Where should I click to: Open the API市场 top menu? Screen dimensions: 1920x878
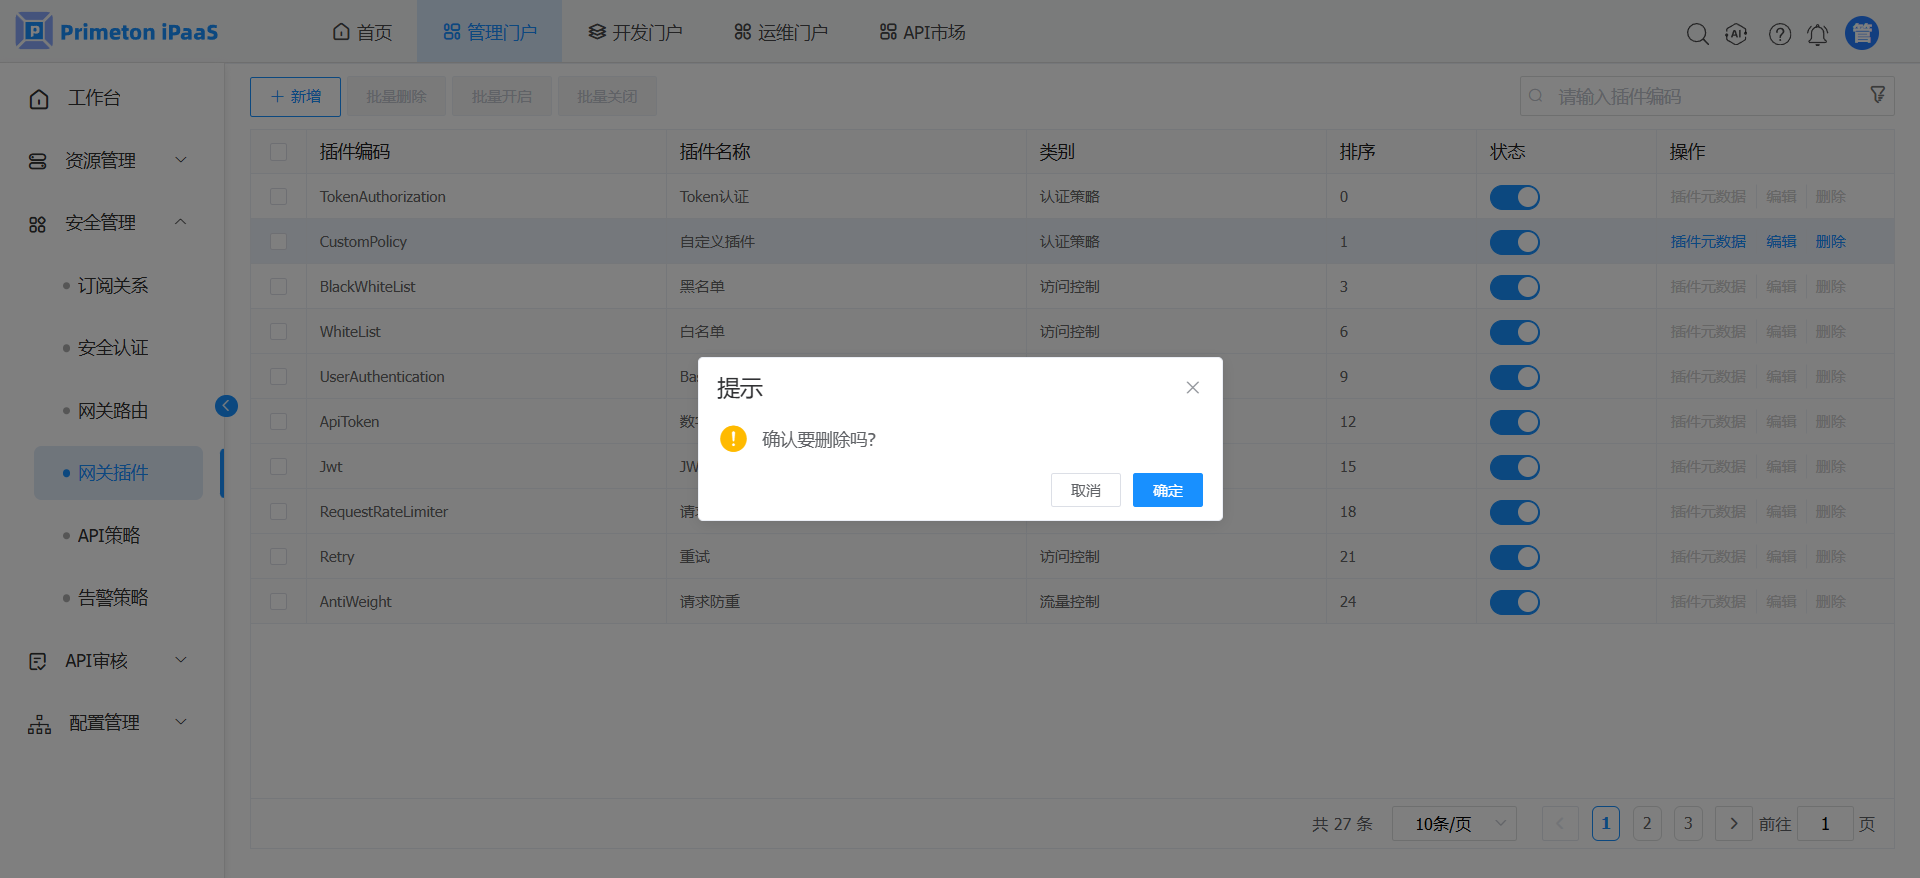point(922,33)
